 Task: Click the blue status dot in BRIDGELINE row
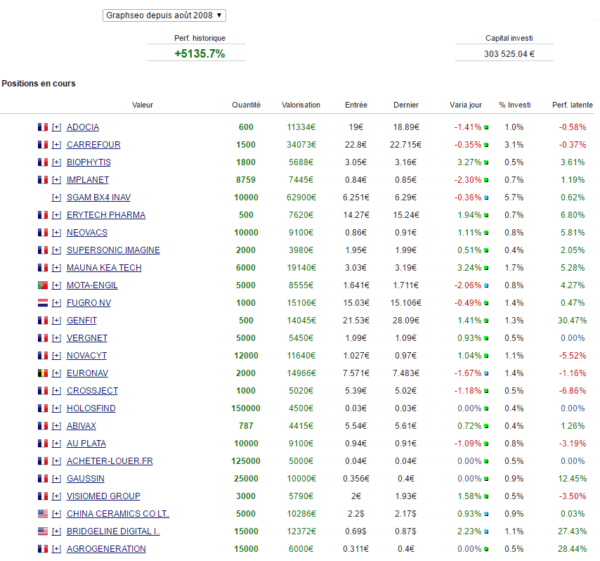[x=486, y=532]
